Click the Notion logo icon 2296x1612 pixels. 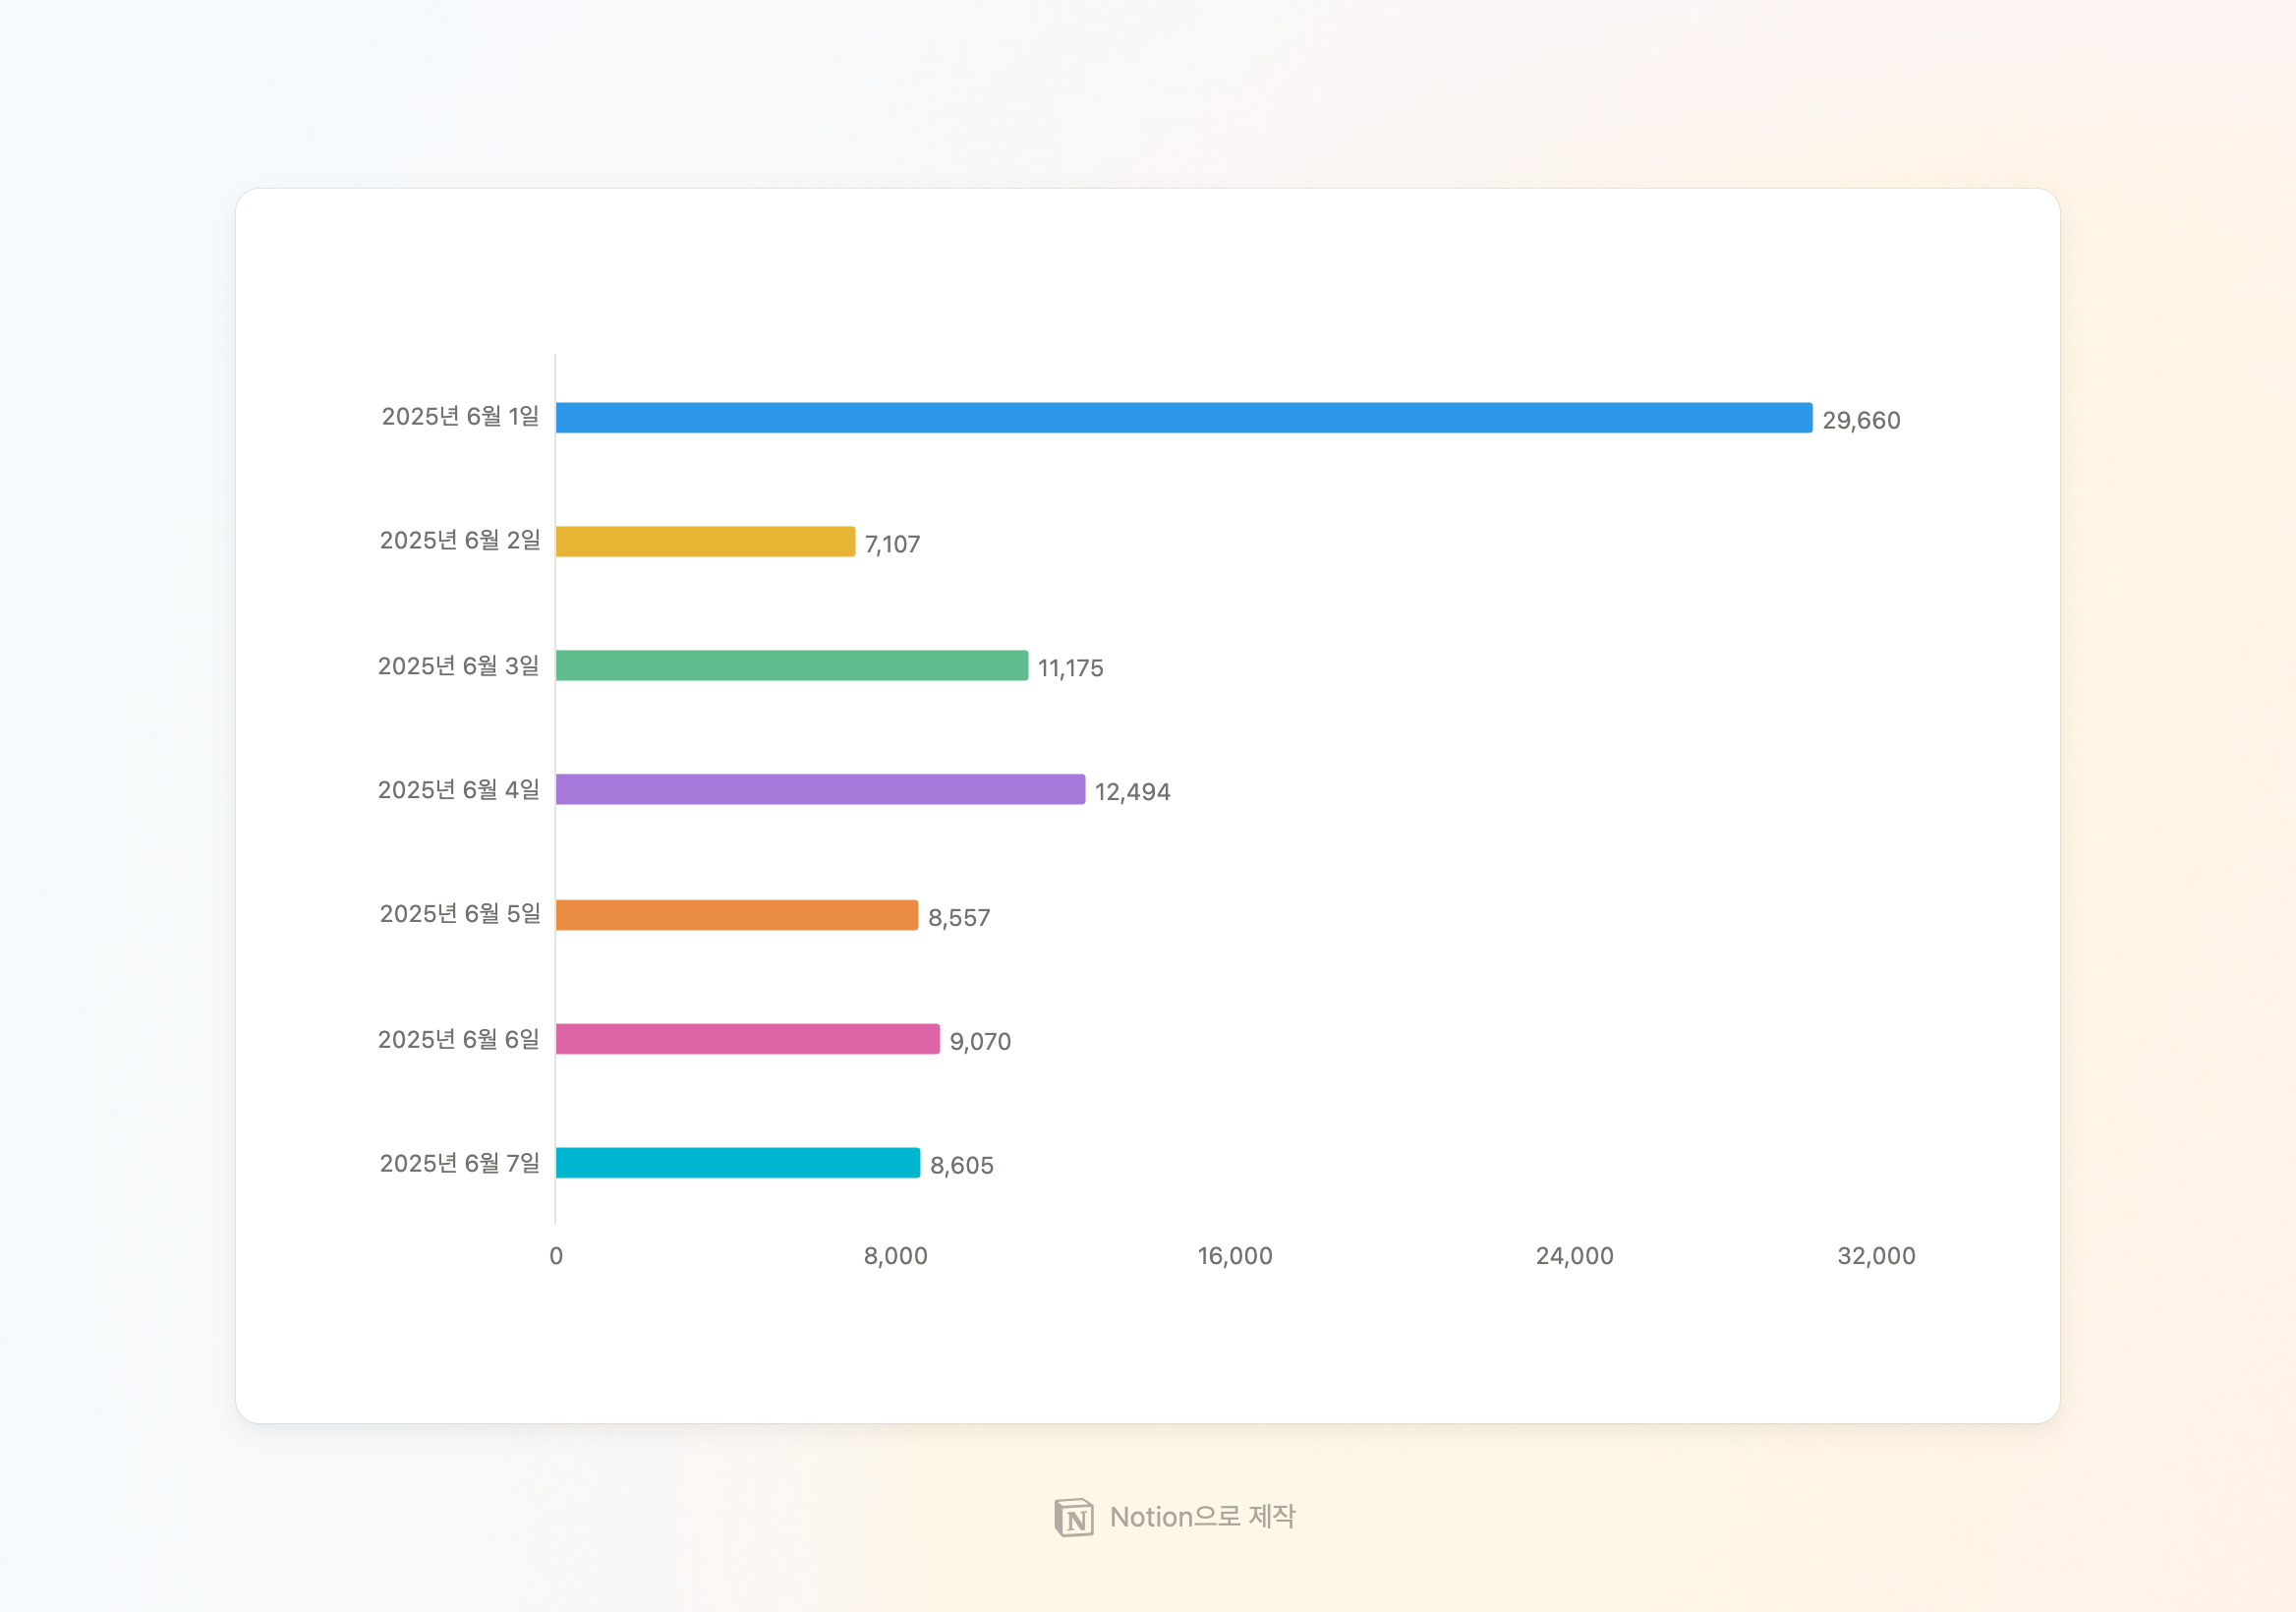point(1074,1517)
